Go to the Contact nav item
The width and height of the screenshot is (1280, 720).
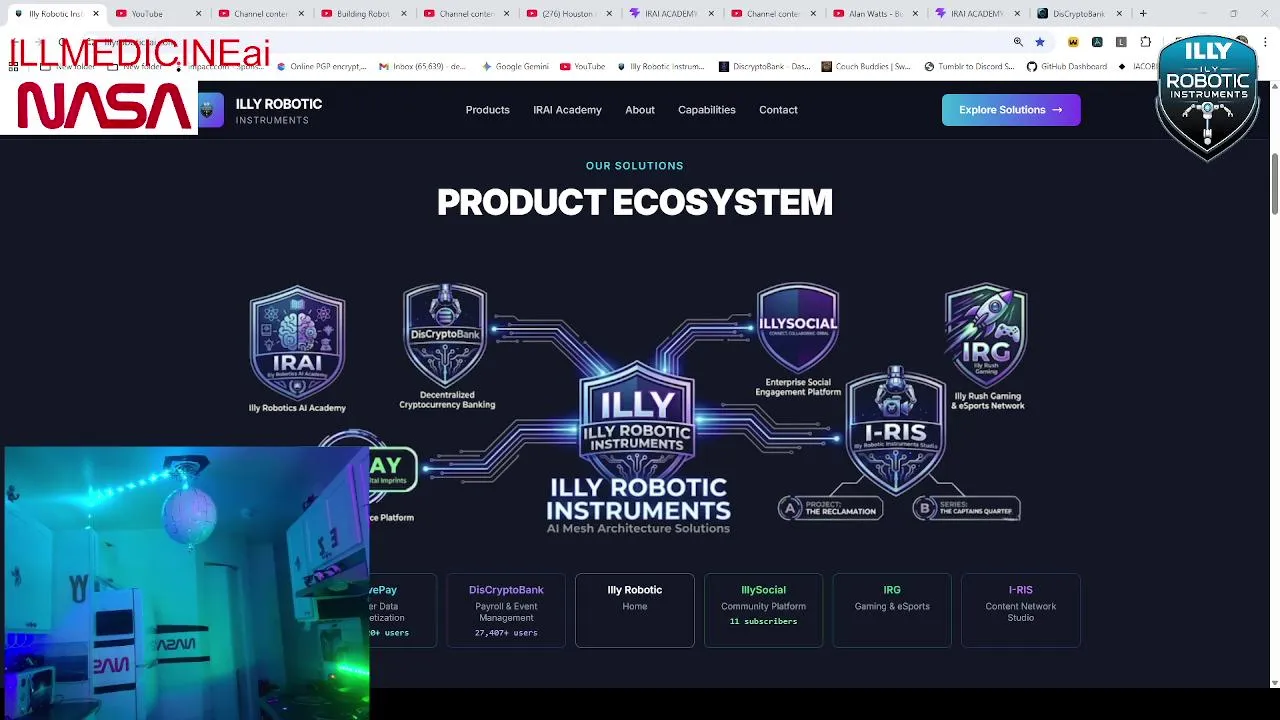tap(778, 110)
